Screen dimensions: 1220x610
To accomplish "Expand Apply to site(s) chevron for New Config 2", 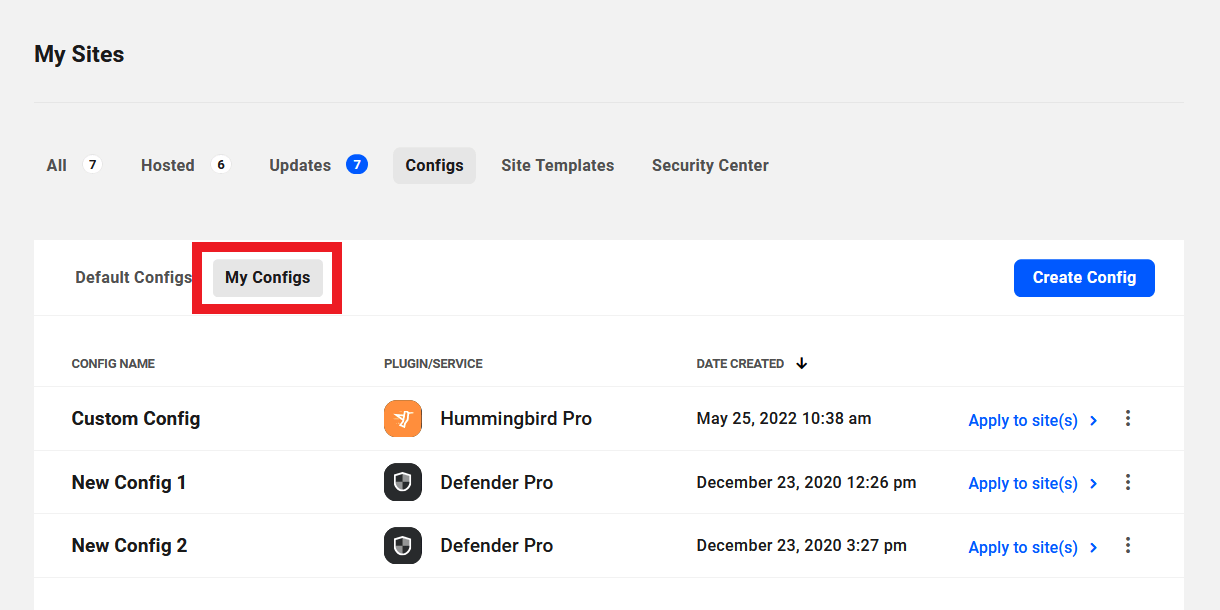I will pyautogui.click(x=1094, y=547).
